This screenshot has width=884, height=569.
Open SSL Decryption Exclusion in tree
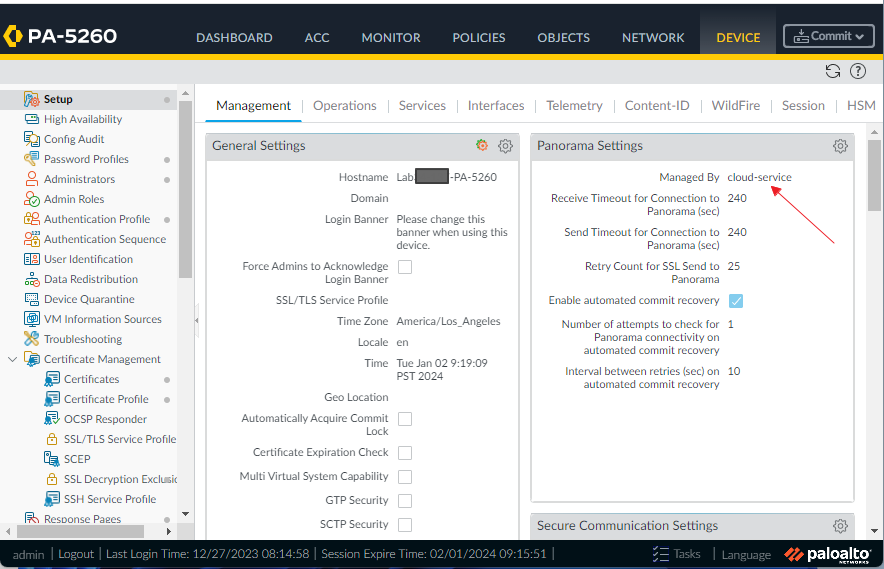pos(120,479)
